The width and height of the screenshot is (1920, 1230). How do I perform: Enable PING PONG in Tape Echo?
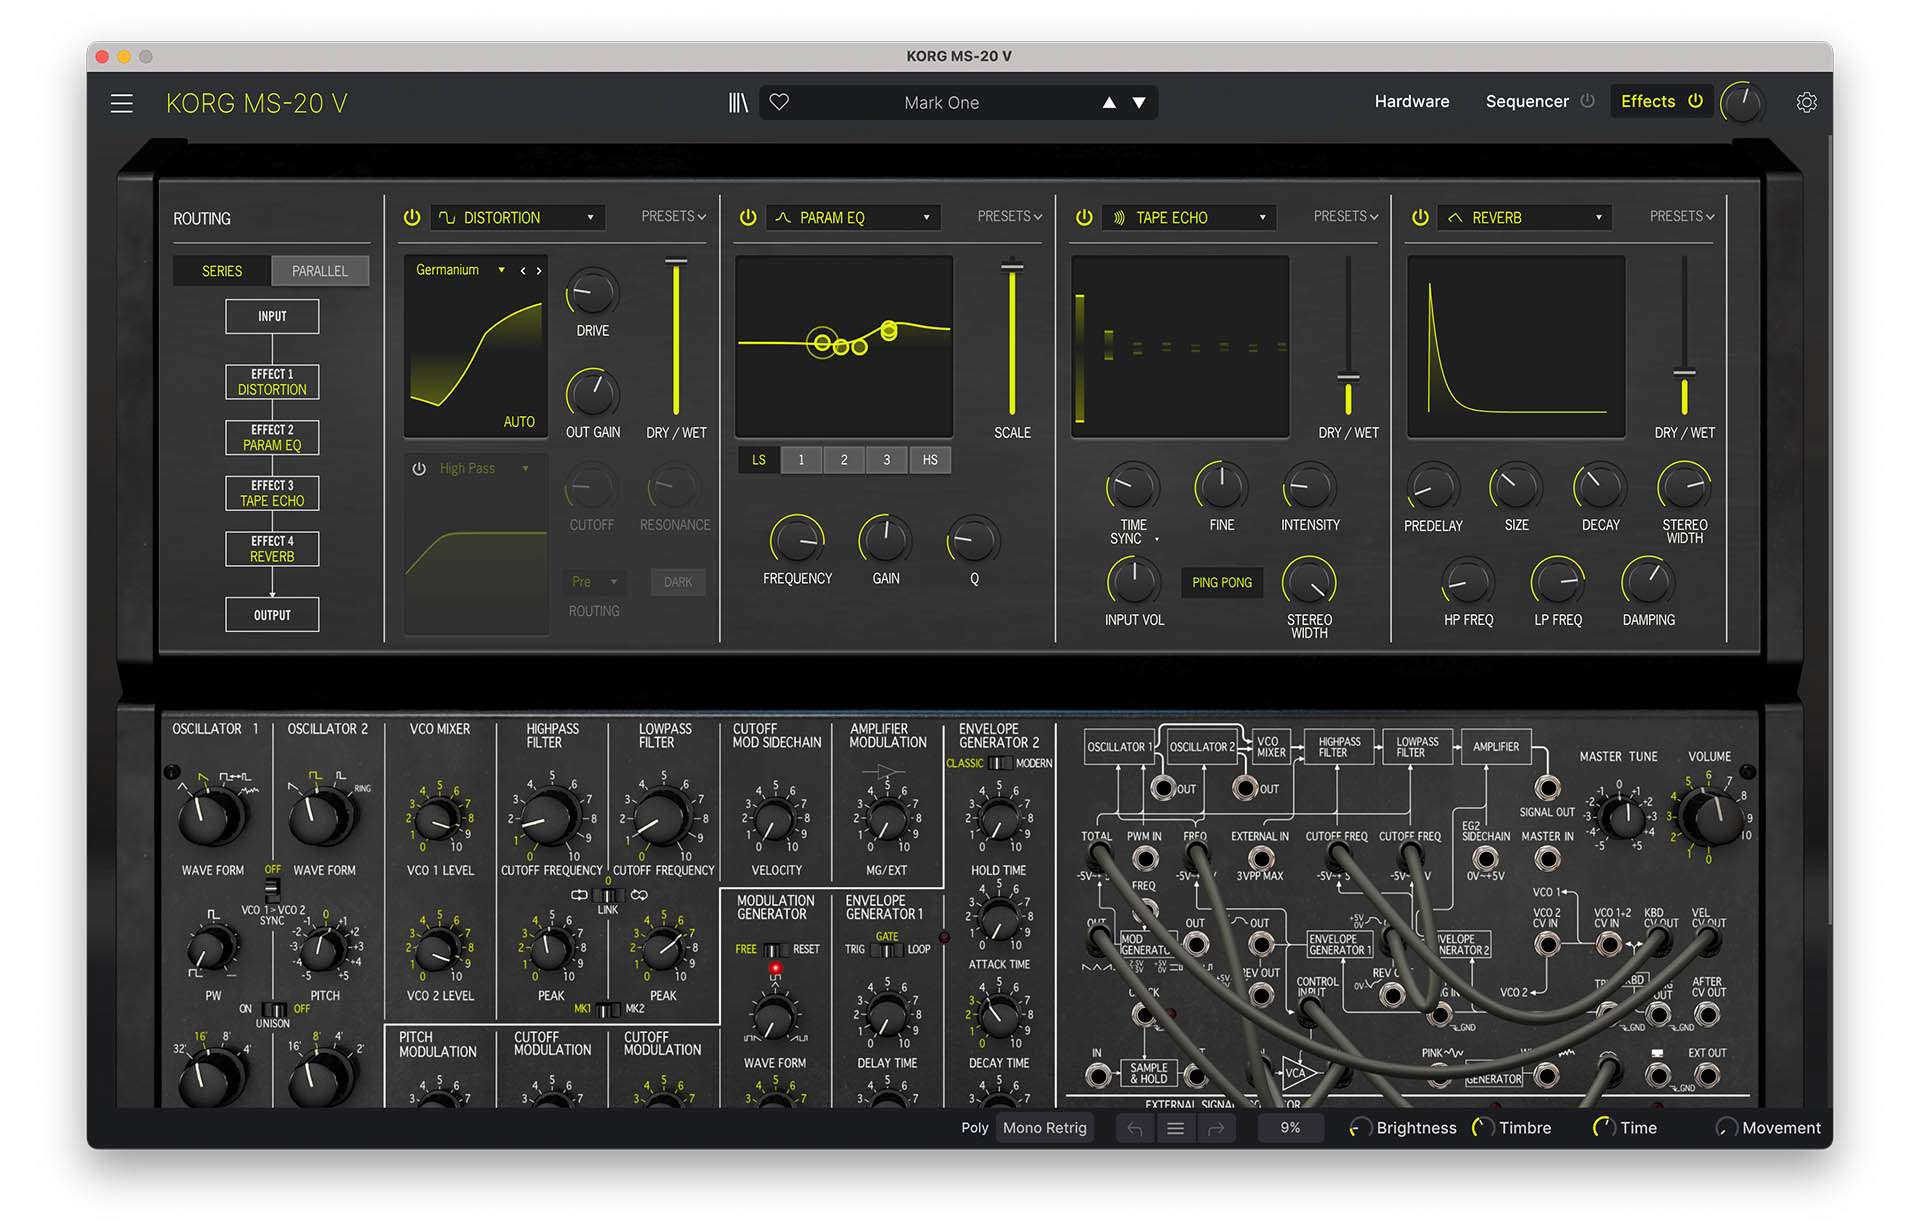click(1221, 582)
